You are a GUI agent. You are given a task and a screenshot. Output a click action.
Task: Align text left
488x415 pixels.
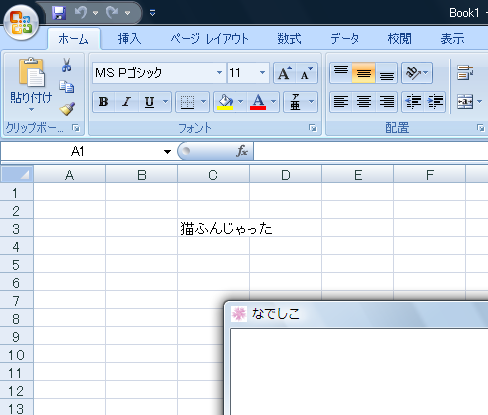click(341, 102)
